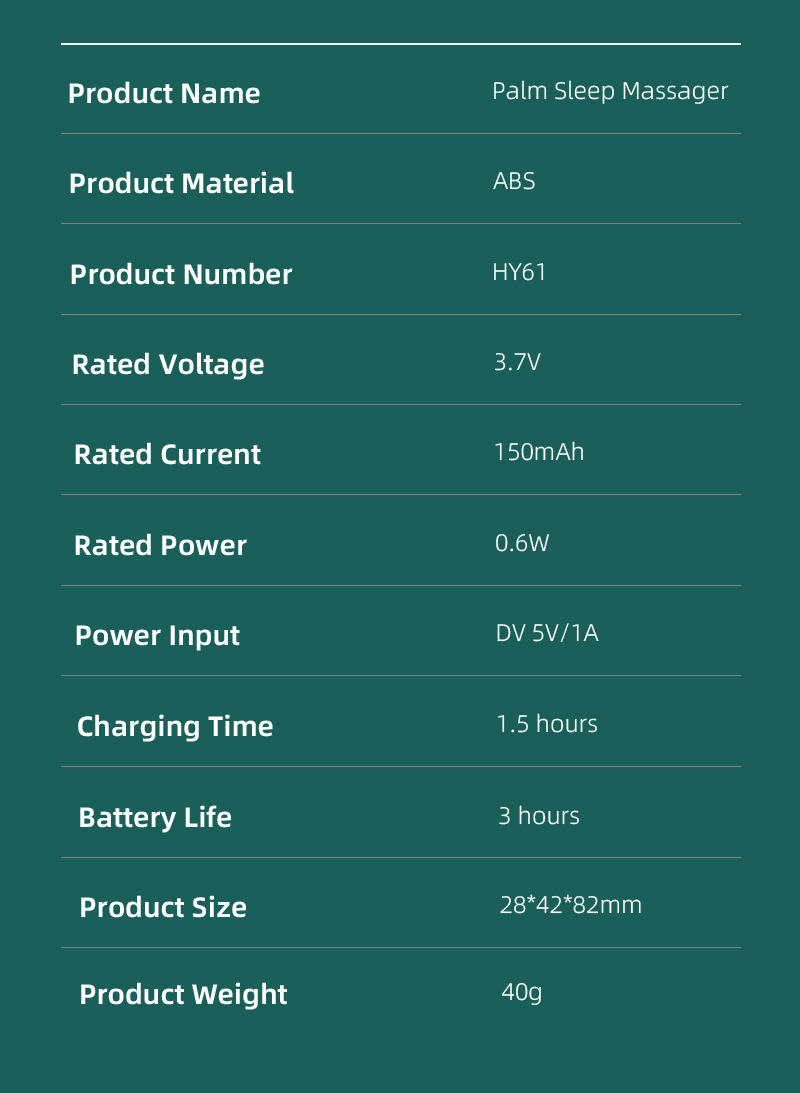Screen dimensions: 800x1093
Task: Click the Product Material label
Action: (x=181, y=183)
